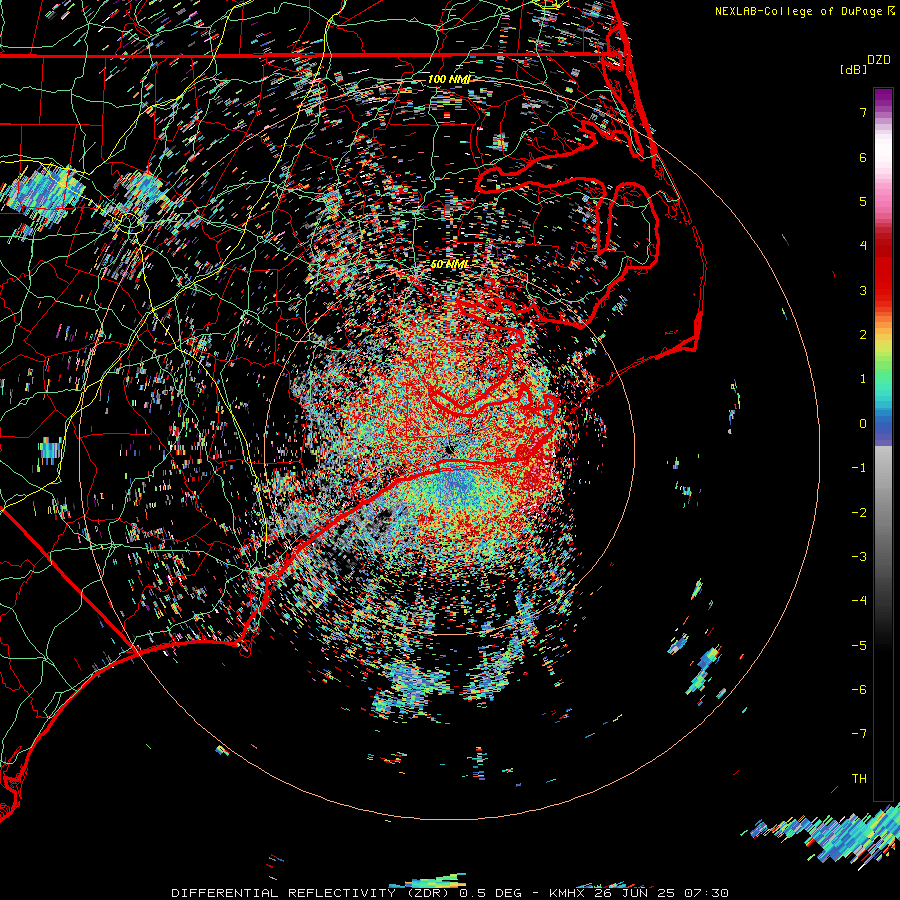This screenshot has width=900, height=900.
Task: Click the 07:30 timestamp
Action: [x=708, y=893]
